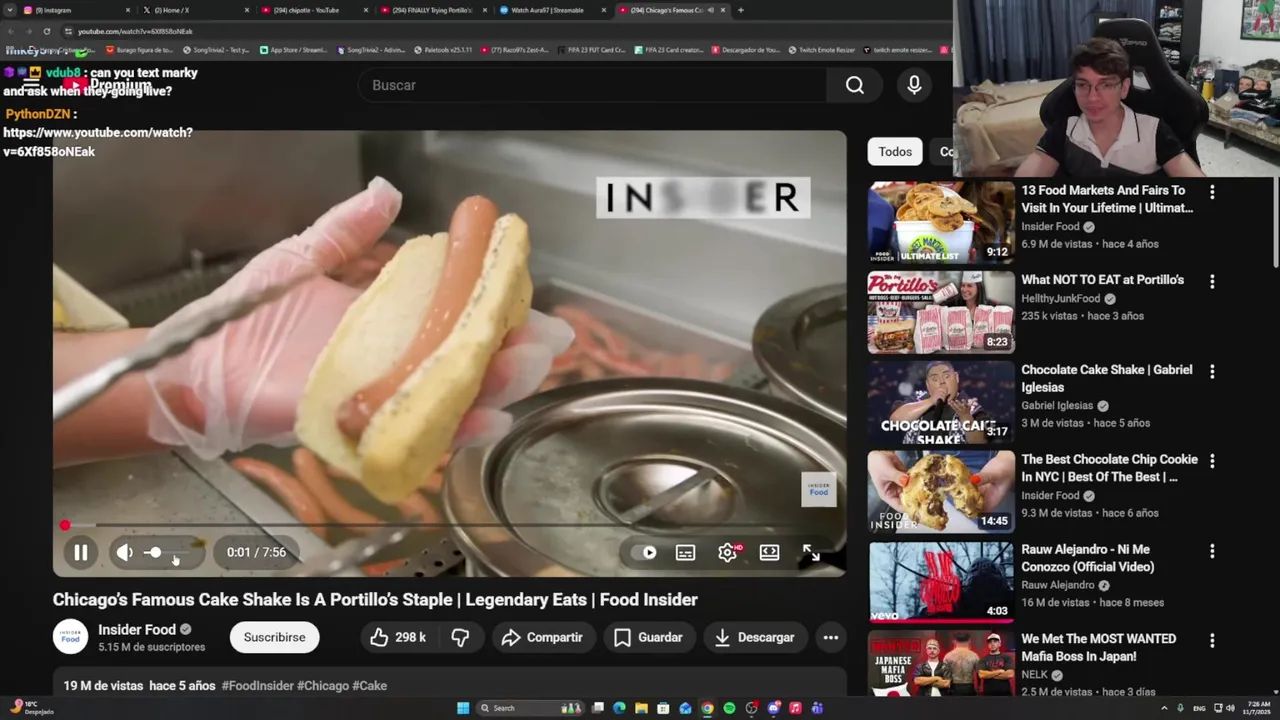Switch to theater mode view
The width and height of the screenshot is (1280, 720).
pyautogui.click(x=769, y=552)
